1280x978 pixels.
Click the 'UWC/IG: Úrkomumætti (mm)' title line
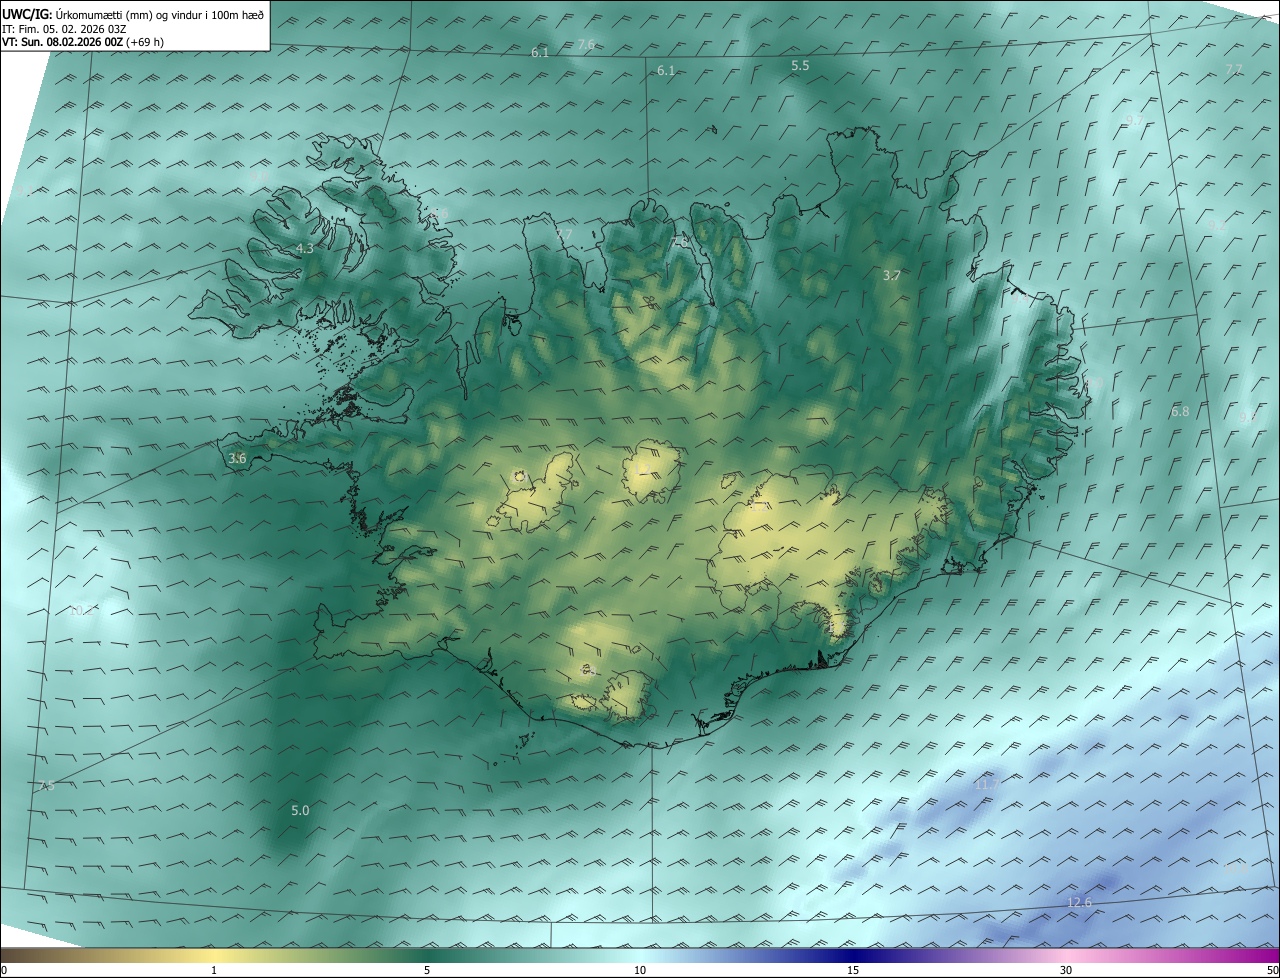pyautogui.click(x=133, y=14)
